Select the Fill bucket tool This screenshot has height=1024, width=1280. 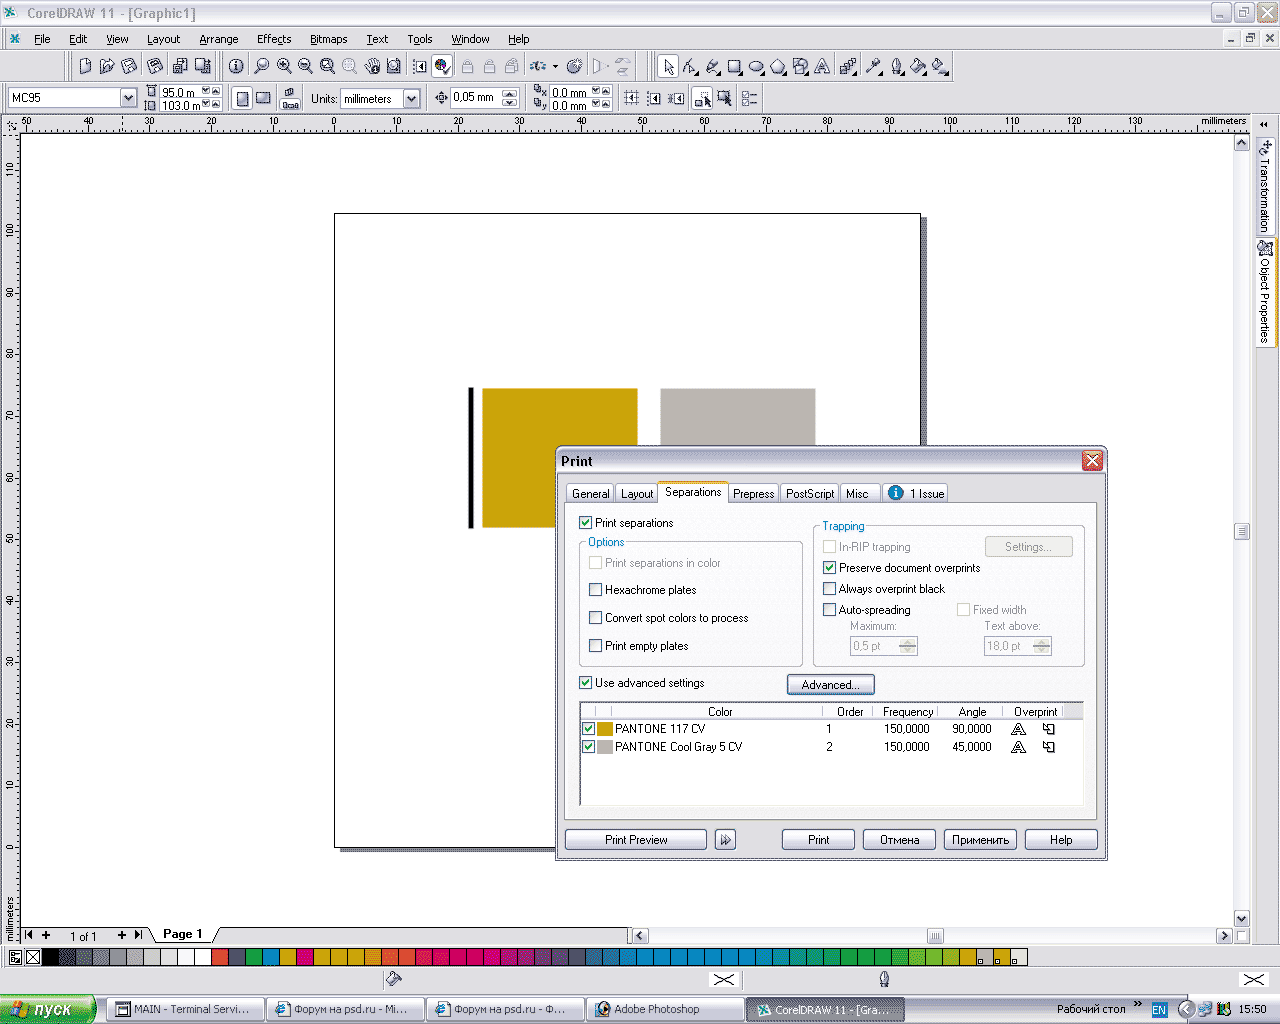point(918,67)
